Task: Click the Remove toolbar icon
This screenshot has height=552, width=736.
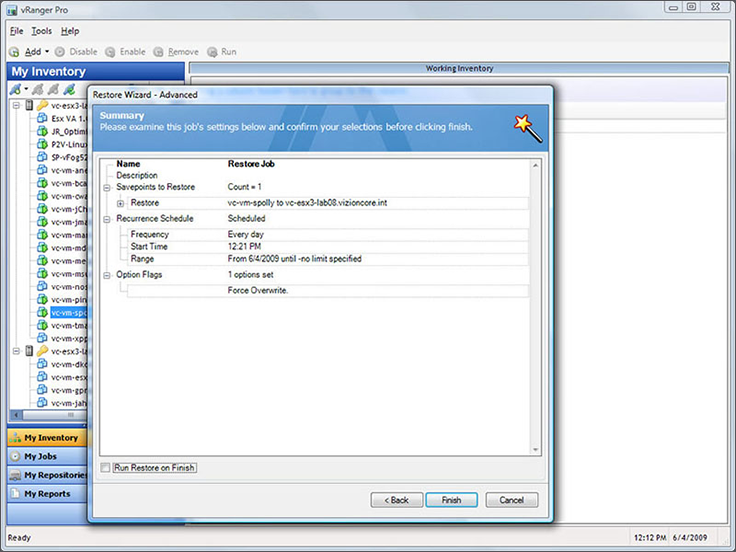Action: click(x=158, y=52)
